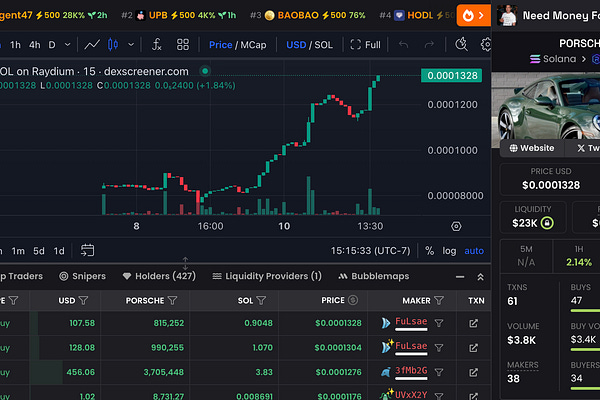600x400 pixels.
Task: Switch to the Top Traders tab
Action: point(21,276)
